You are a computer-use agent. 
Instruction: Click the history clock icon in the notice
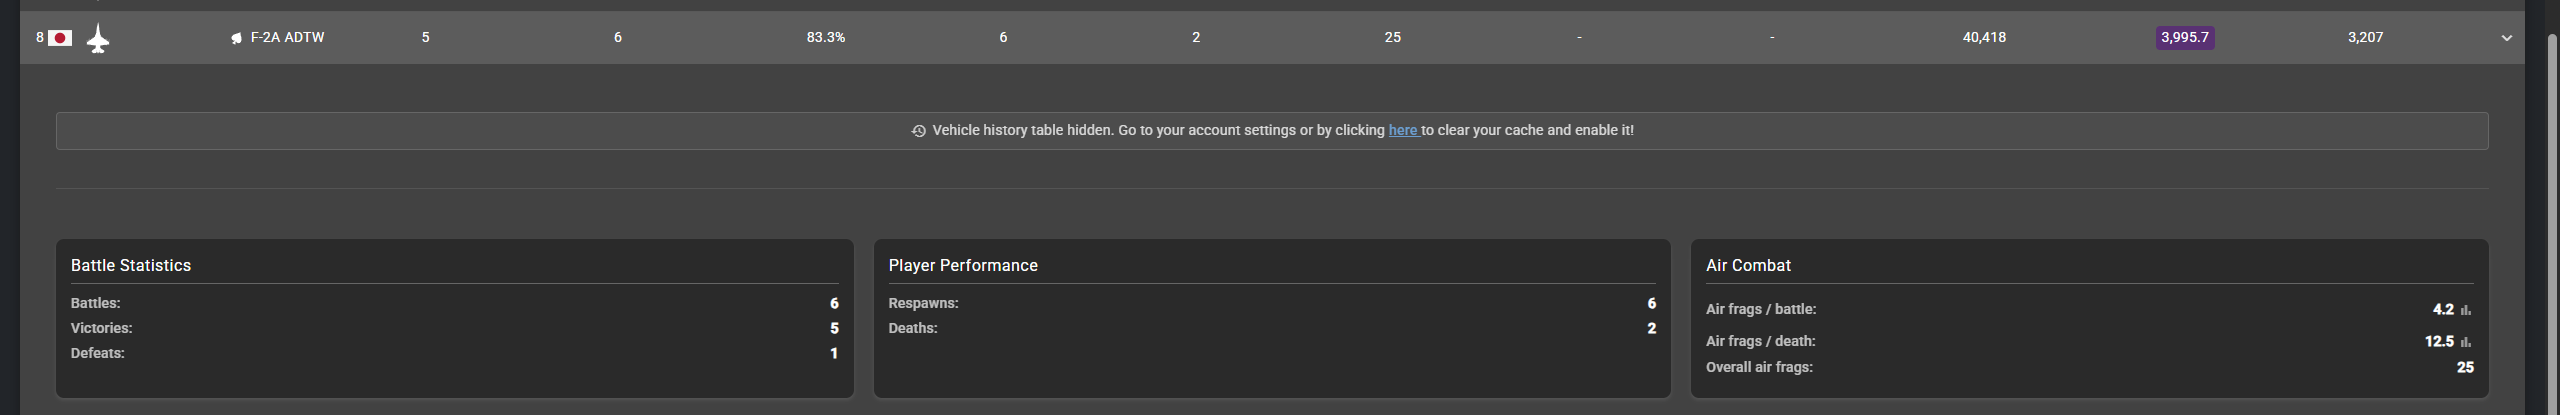click(x=918, y=131)
